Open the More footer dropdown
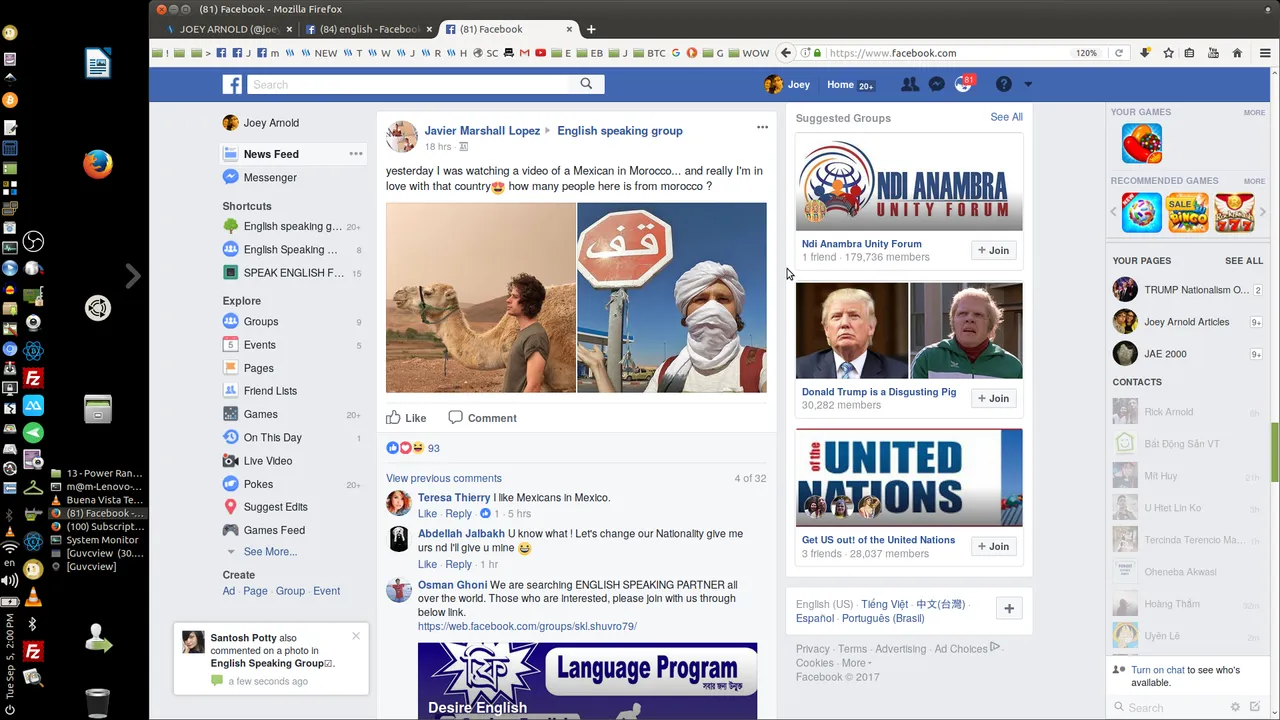 [x=856, y=663]
